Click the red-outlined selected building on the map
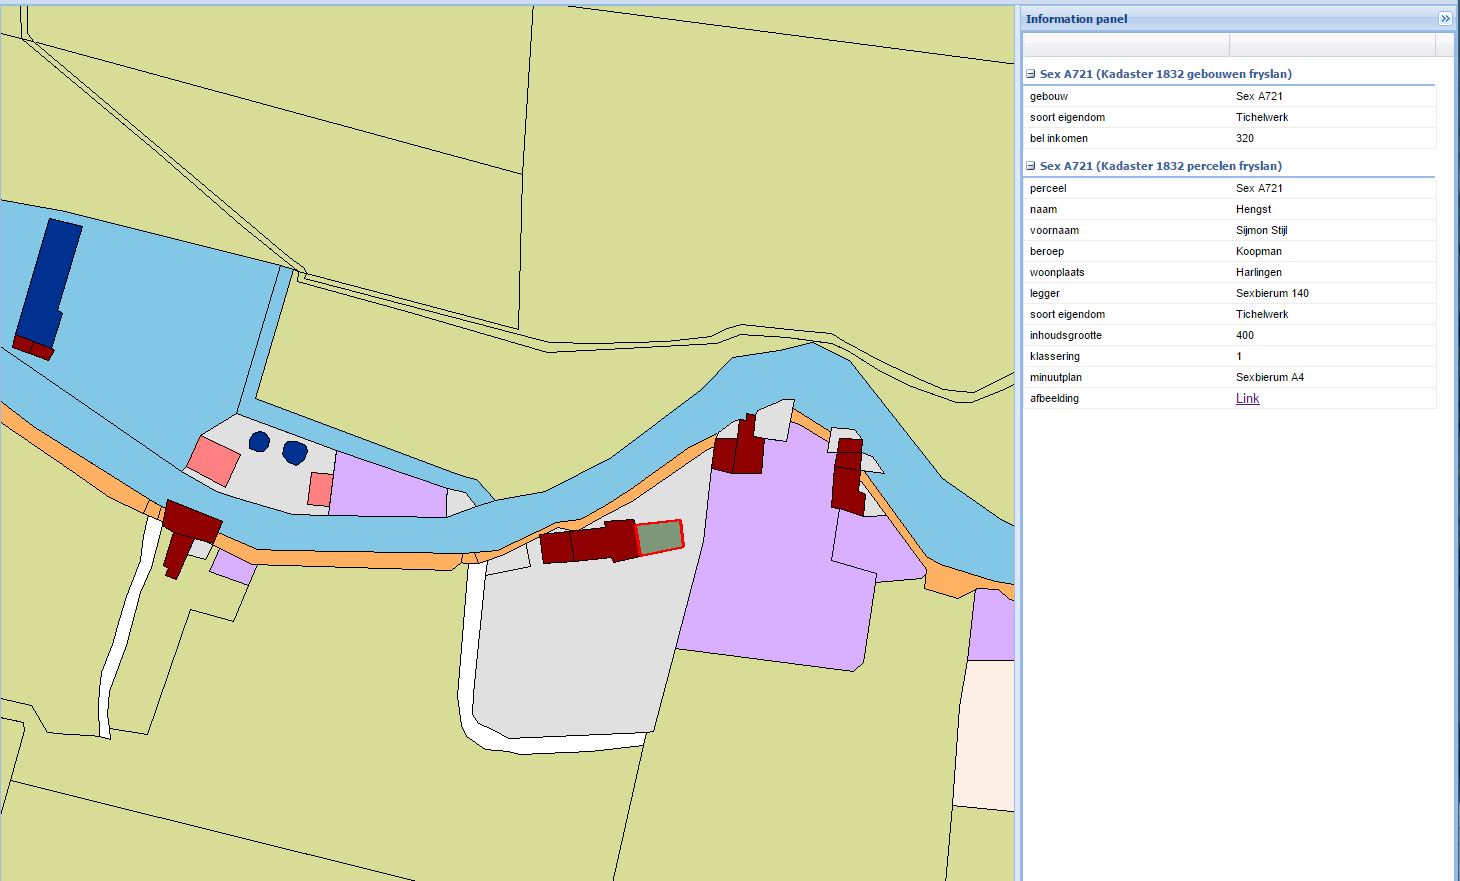This screenshot has width=1460, height=881. click(x=660, y=537)
